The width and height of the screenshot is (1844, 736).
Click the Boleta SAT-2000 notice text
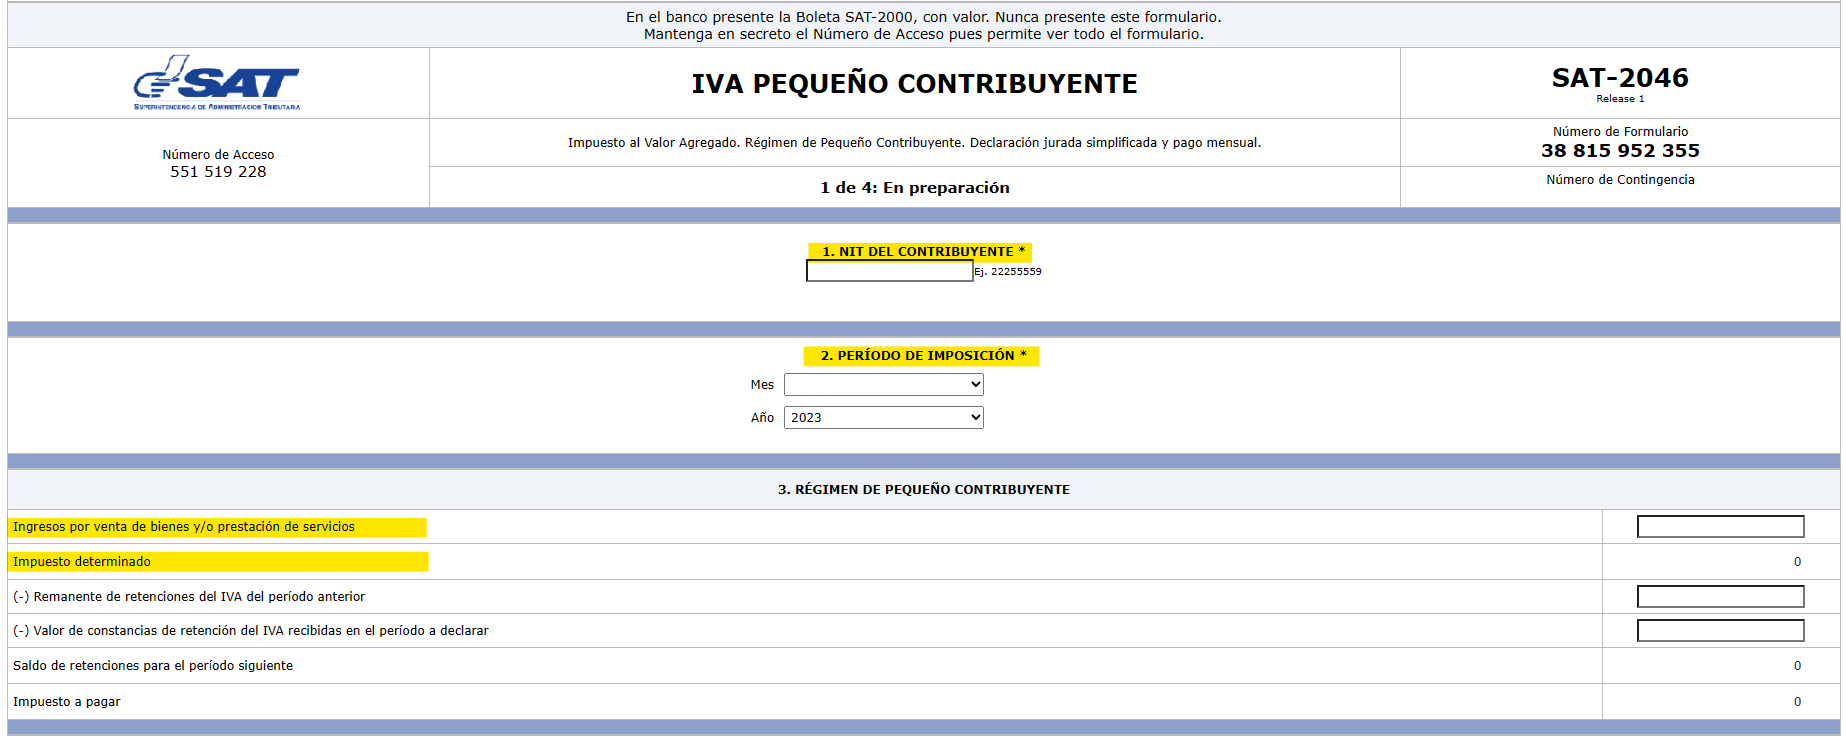click(x=924, y=17)
